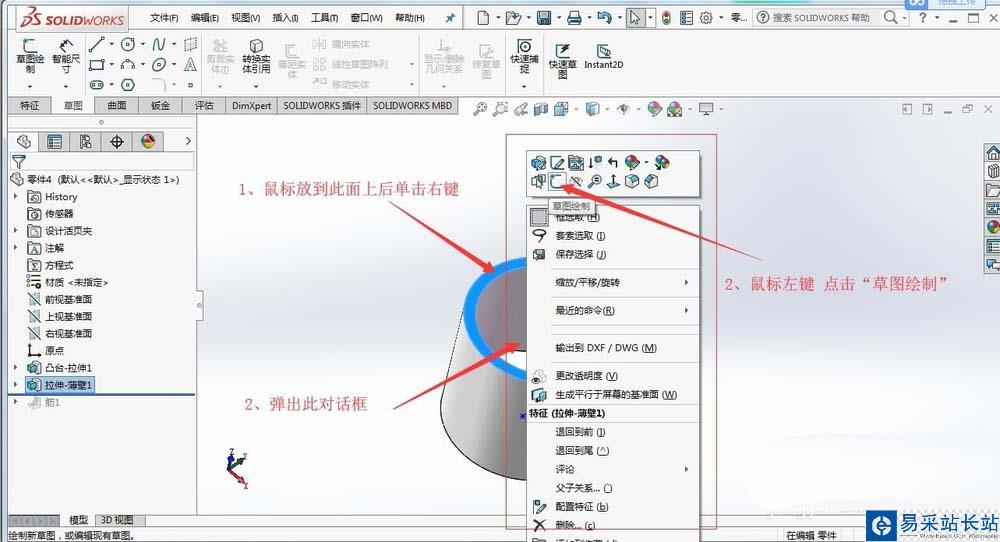Expand the 凸台-拉伸1 feature node
1000x542 pixels.
coord(15,367)
